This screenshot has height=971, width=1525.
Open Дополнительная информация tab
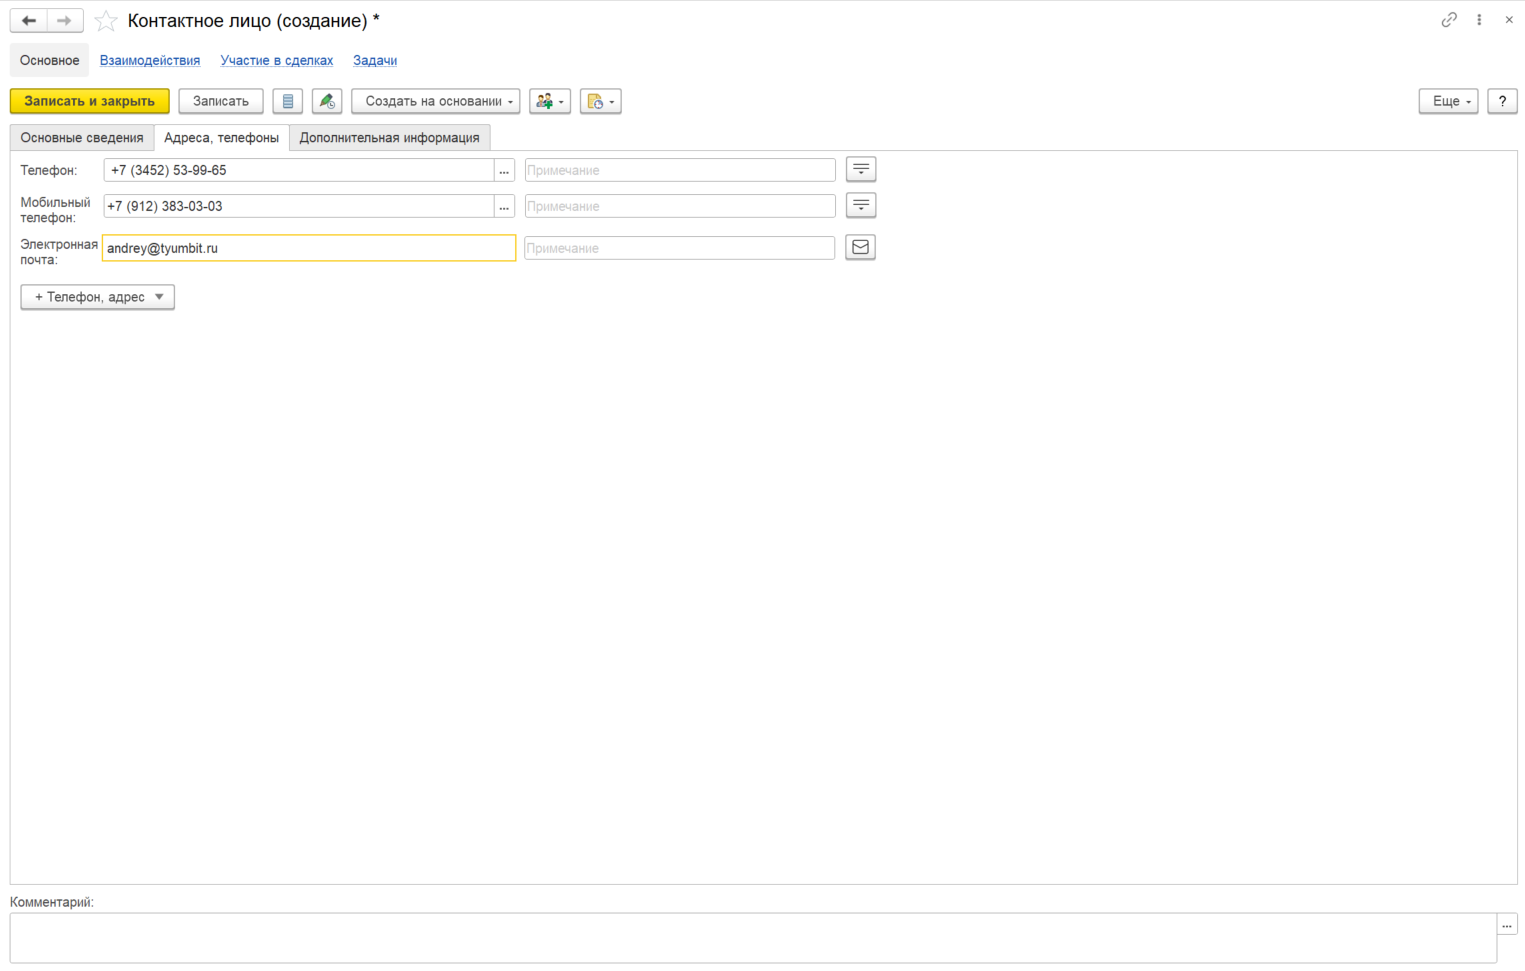tap(390, 138)
